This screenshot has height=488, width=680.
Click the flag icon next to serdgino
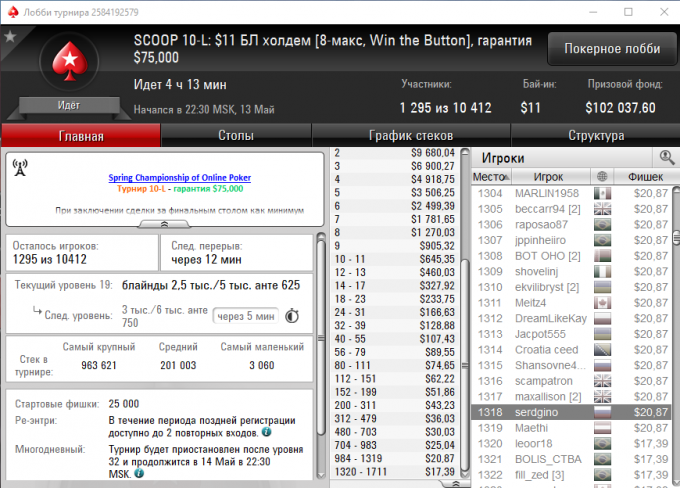click(602, 412)
